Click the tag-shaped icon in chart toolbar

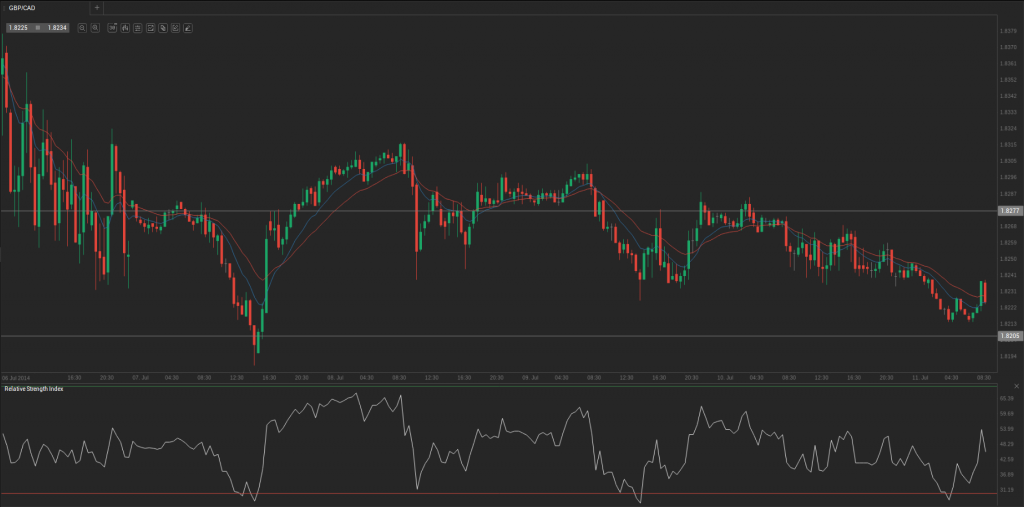click(162, 28)
